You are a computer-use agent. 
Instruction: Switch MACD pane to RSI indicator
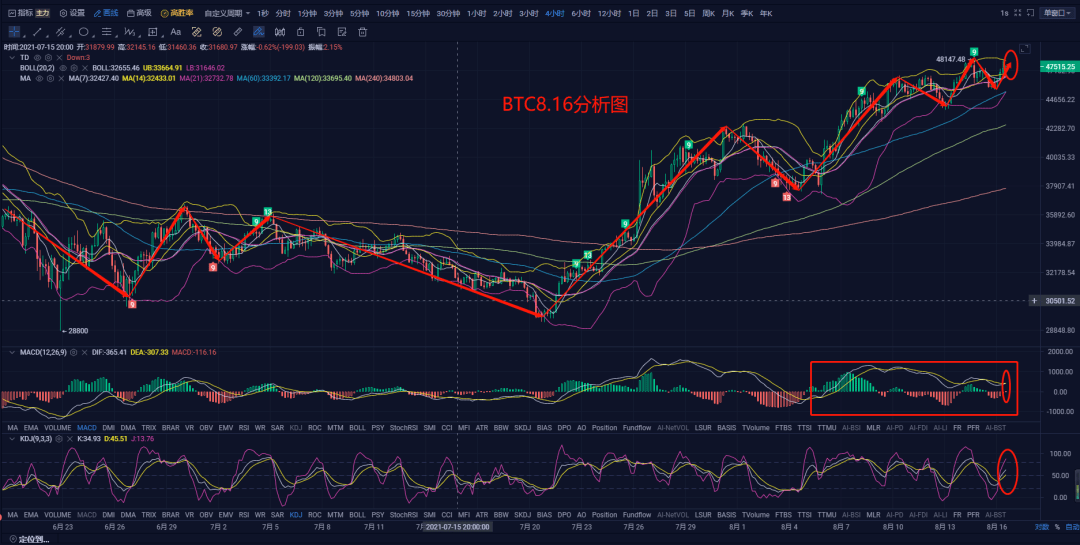tap(244, 428)
